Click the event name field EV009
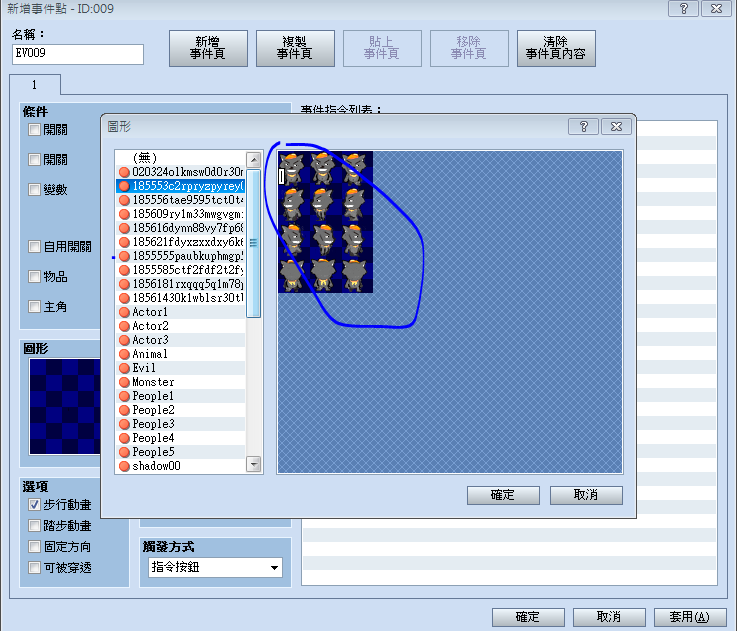This screenshot has height=631, width=737. (x=78, y=54)
